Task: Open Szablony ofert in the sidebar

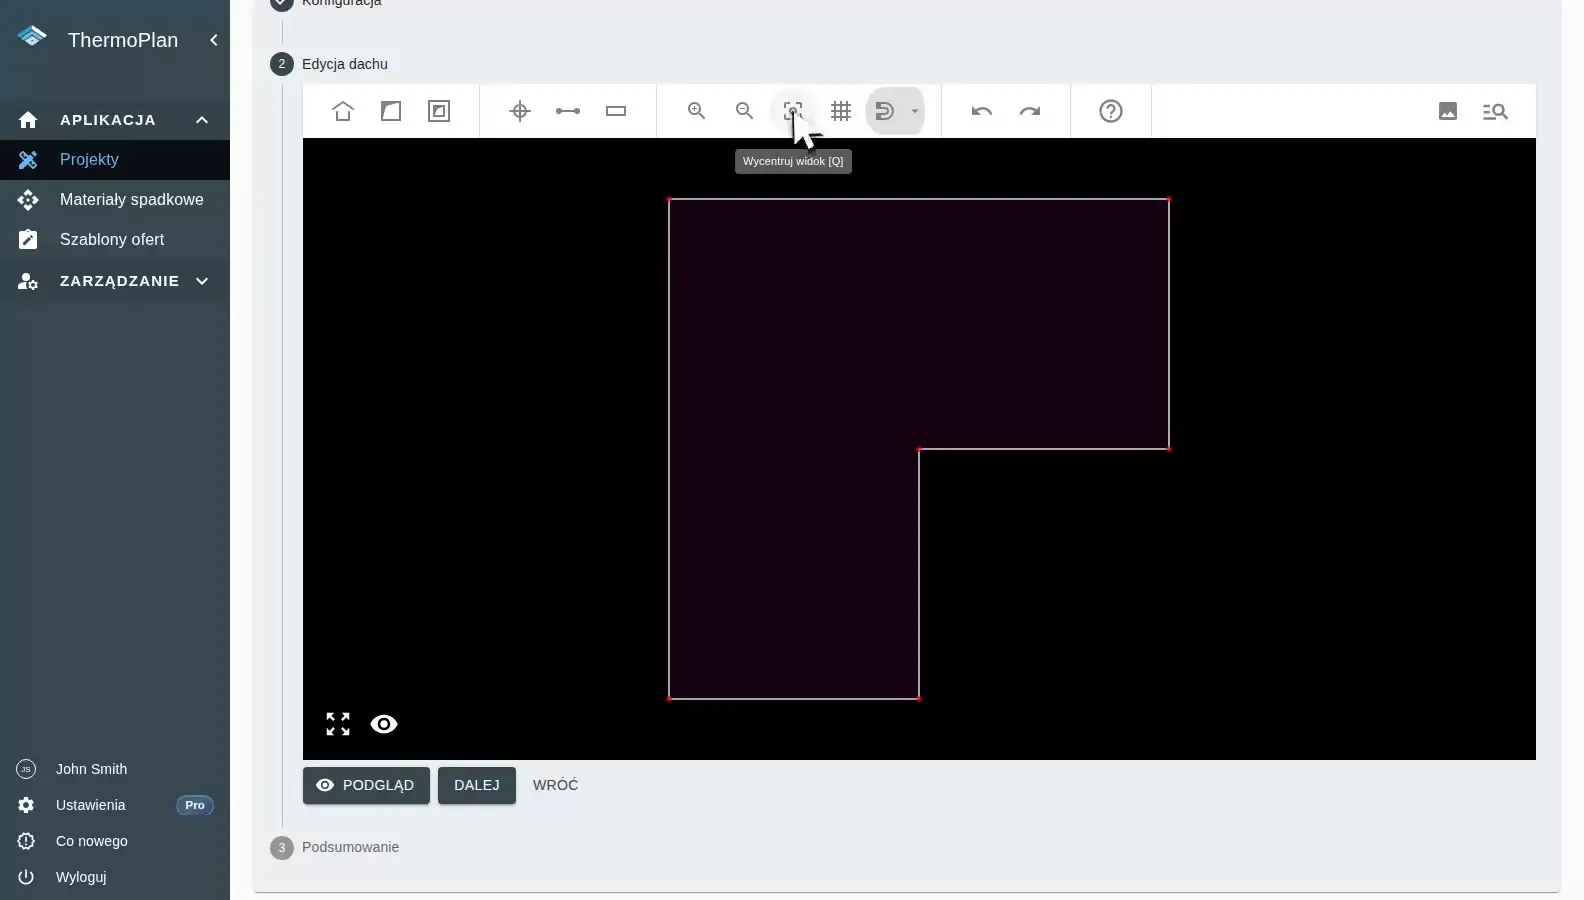Action: (x=115, y=240)
